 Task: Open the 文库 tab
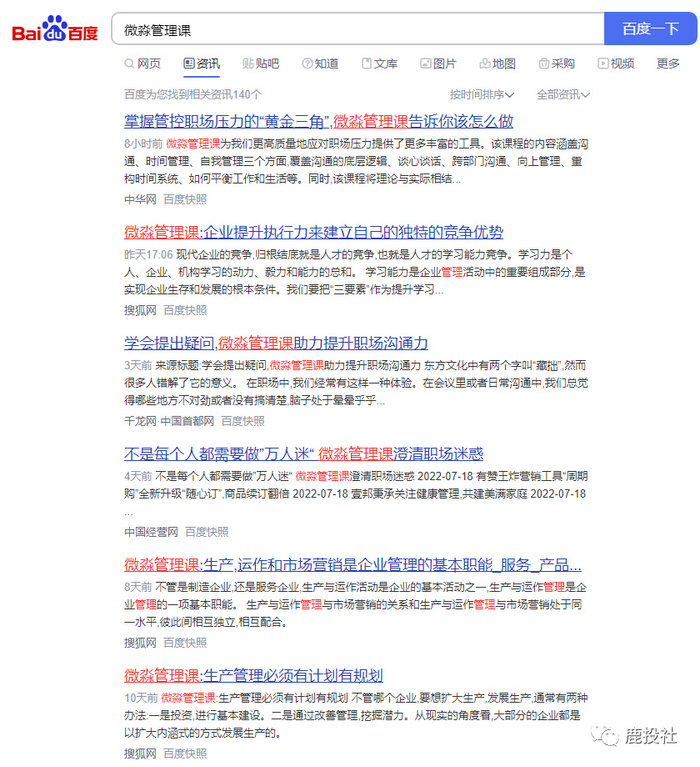(x=379, y=64)
